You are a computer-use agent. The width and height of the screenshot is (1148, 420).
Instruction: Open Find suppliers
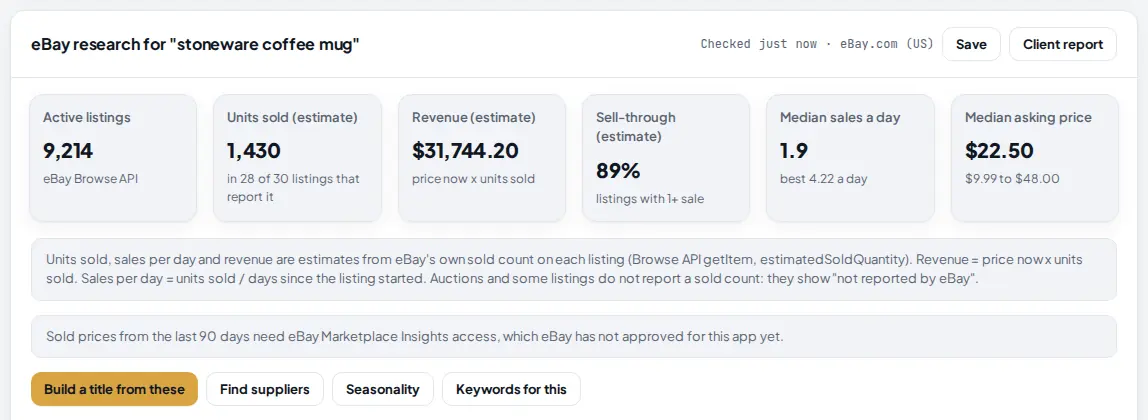[x=265, y=389]
